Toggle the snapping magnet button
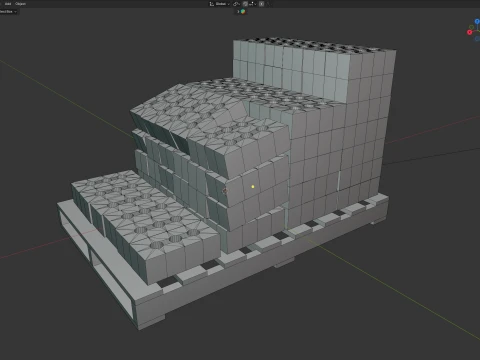Screen dimensions: 480x360 pyautogui.click(x=245, y=4)
